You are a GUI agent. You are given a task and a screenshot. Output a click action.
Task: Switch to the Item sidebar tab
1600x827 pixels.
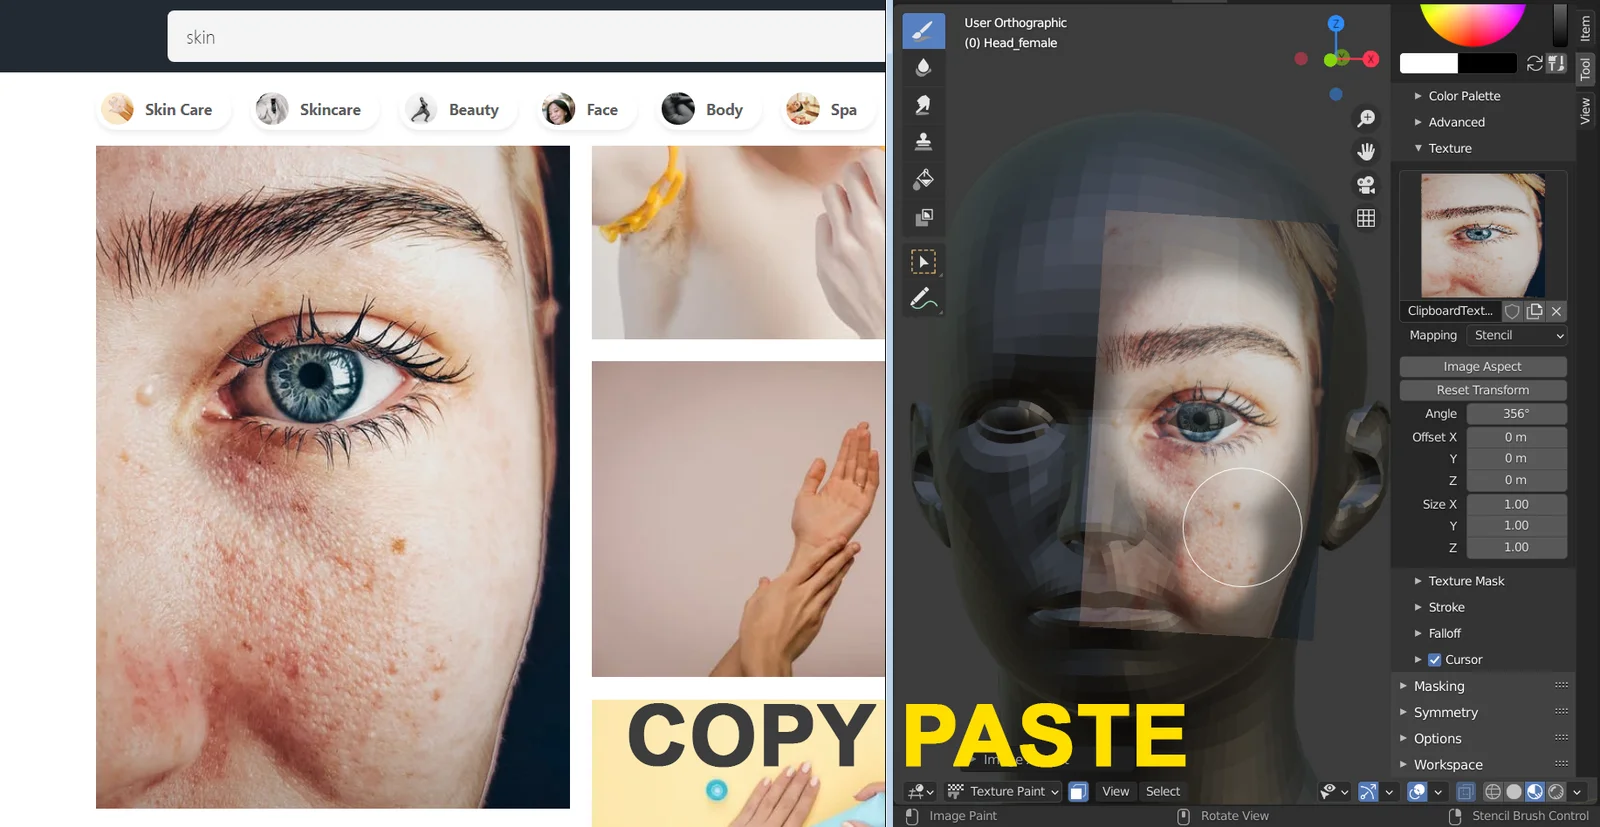coord(1585,28)
